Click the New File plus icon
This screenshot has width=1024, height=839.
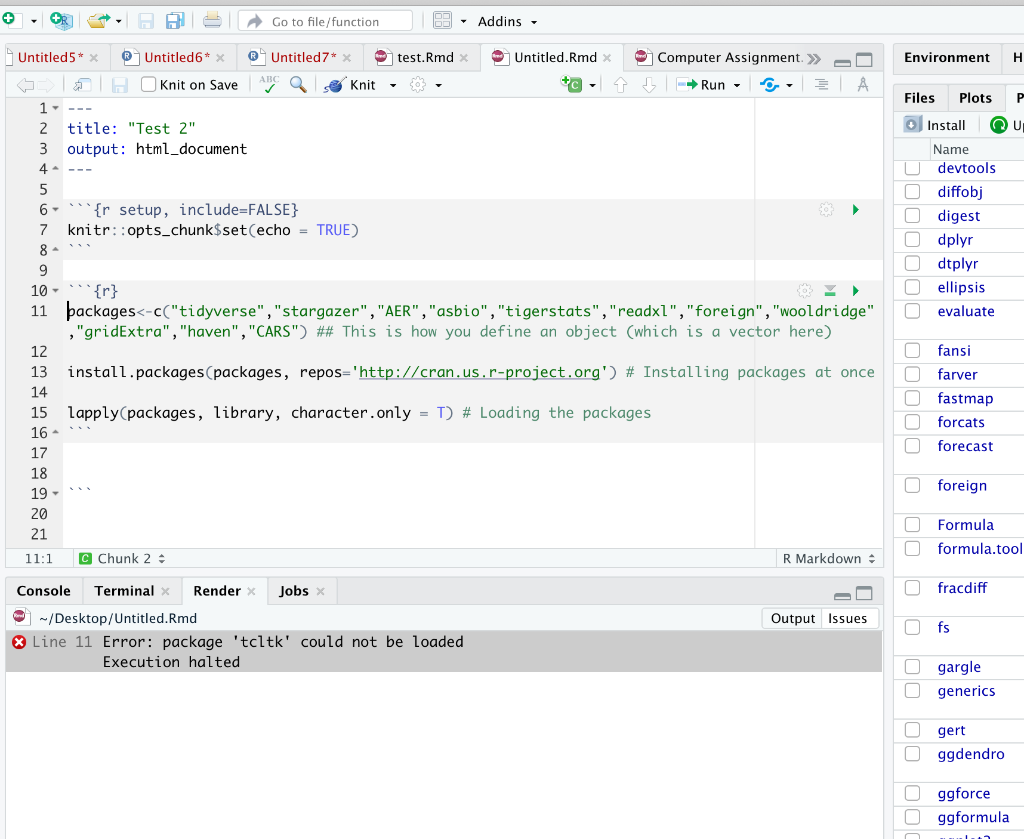coord(9,20)
